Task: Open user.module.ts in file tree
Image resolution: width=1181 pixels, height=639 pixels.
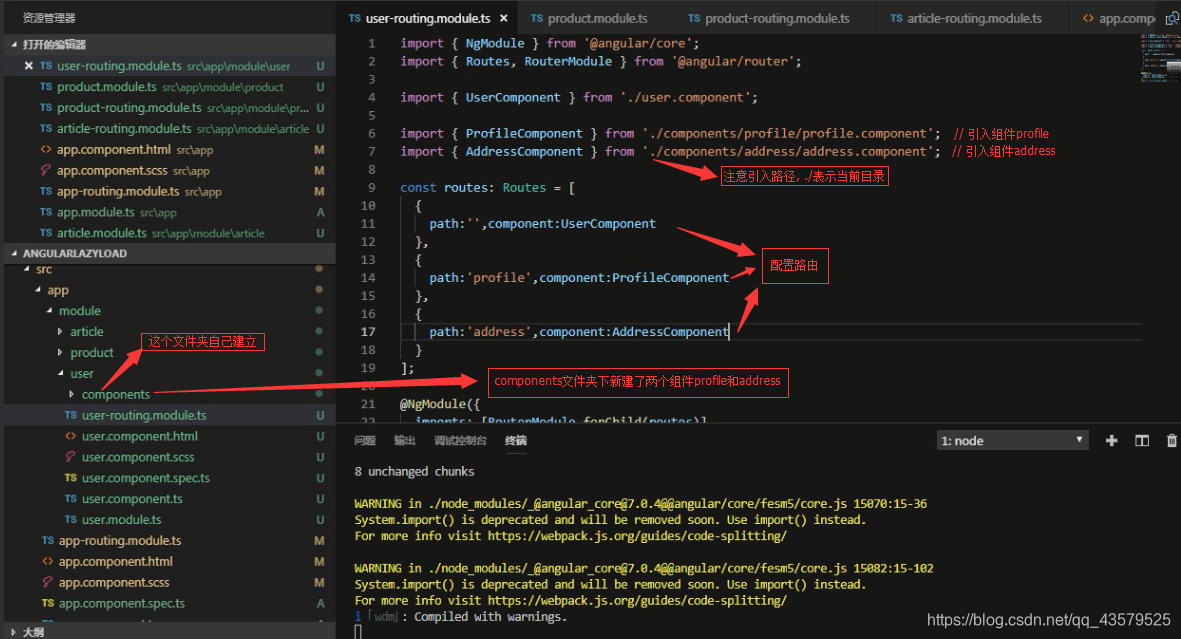Action: (169, 520)
